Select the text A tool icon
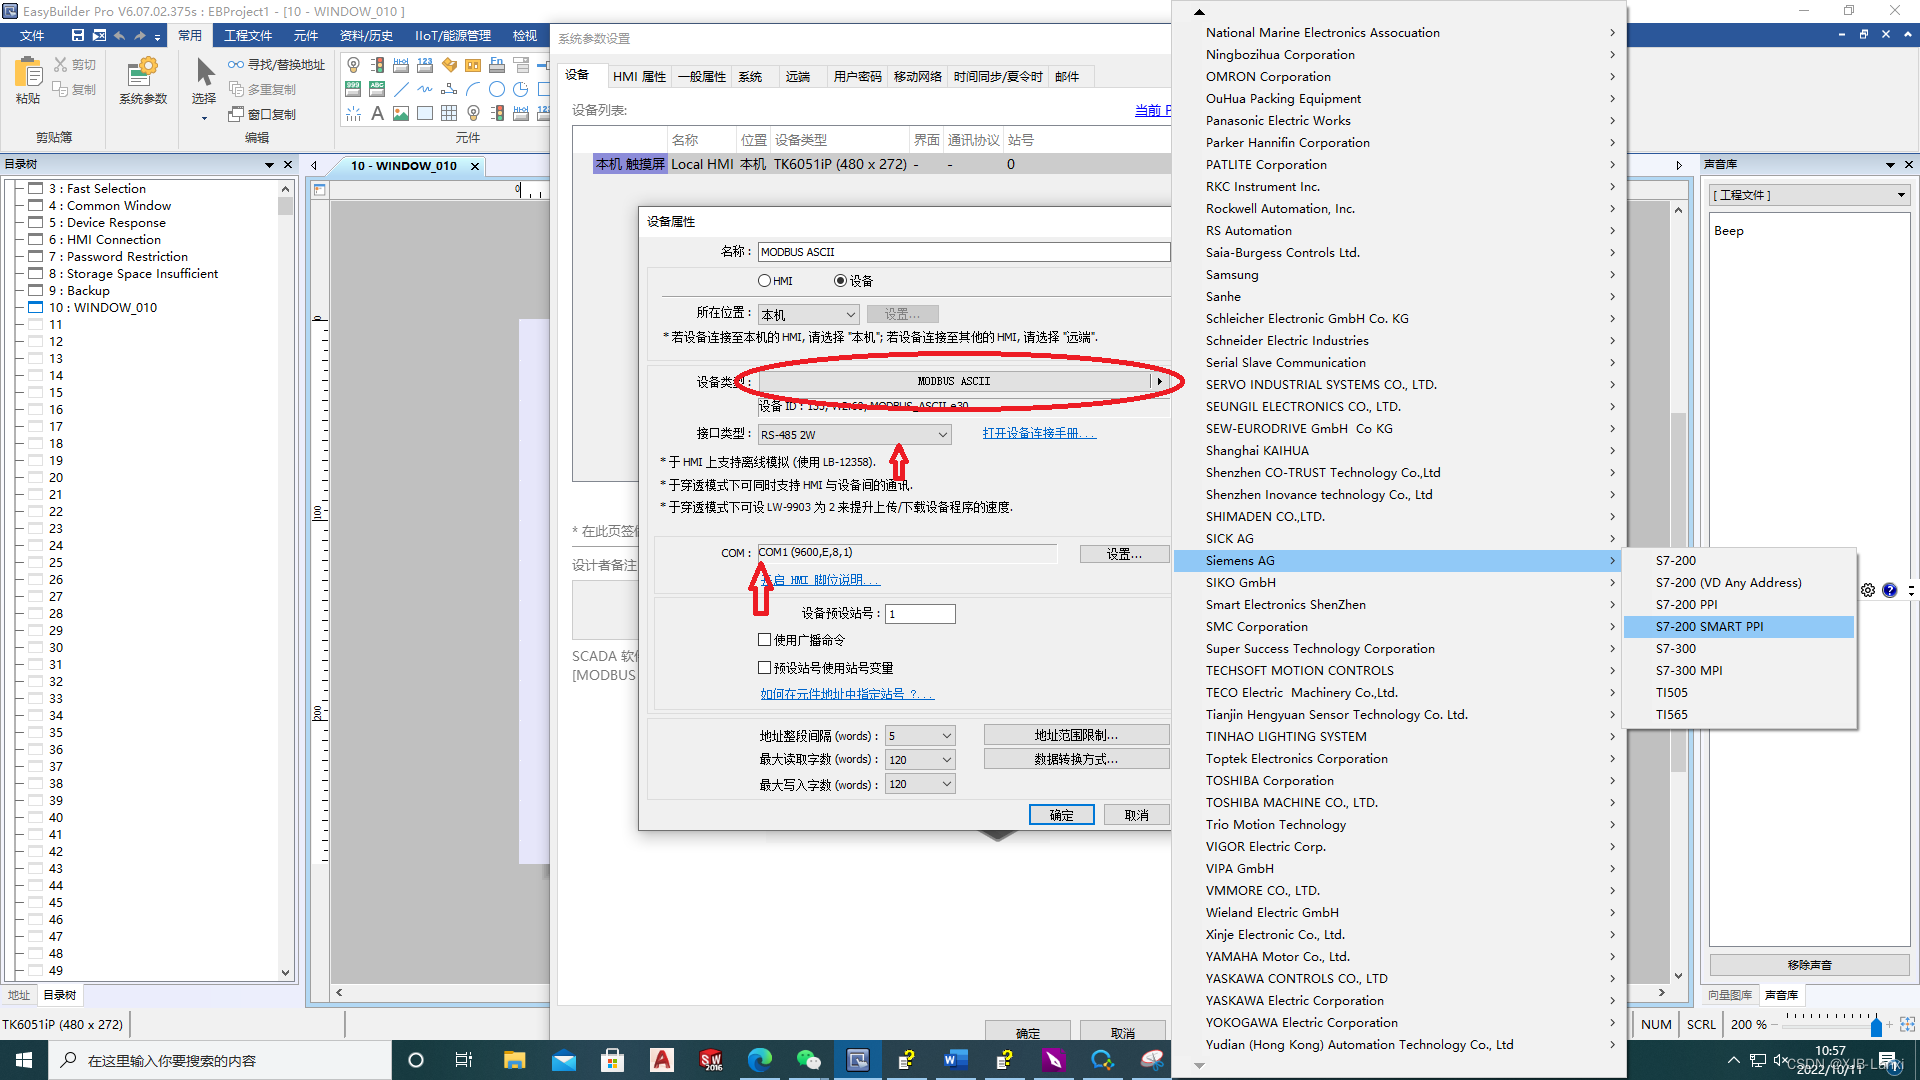 tap(377, 114)
